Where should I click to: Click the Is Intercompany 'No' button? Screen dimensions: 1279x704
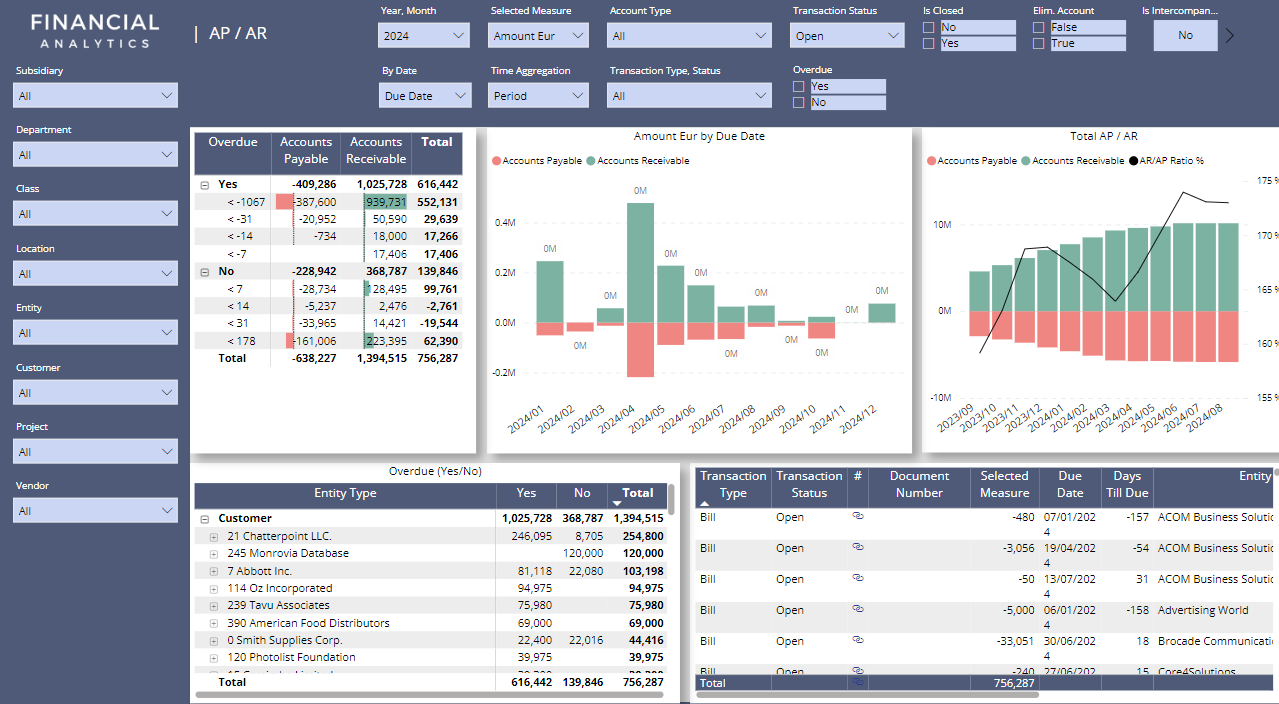coord(1185,36)
